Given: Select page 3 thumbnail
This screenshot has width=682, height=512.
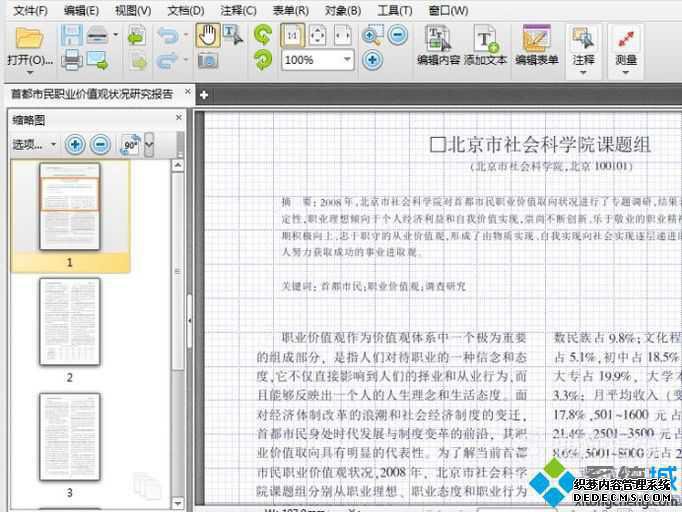Looking at the screenshot, I should coord(70,437).
